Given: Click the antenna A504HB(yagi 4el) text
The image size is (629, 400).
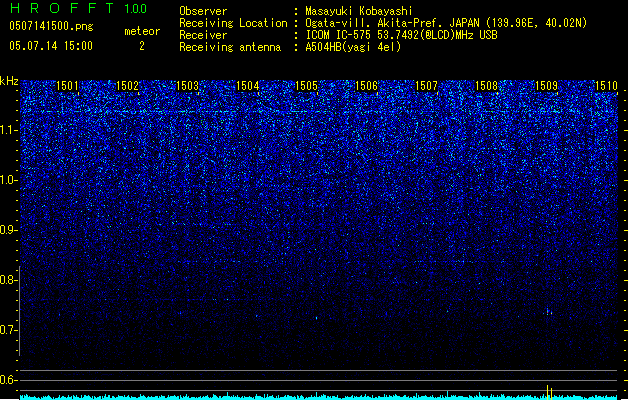Looking at the screenshot, I should (x=353, y=47).
